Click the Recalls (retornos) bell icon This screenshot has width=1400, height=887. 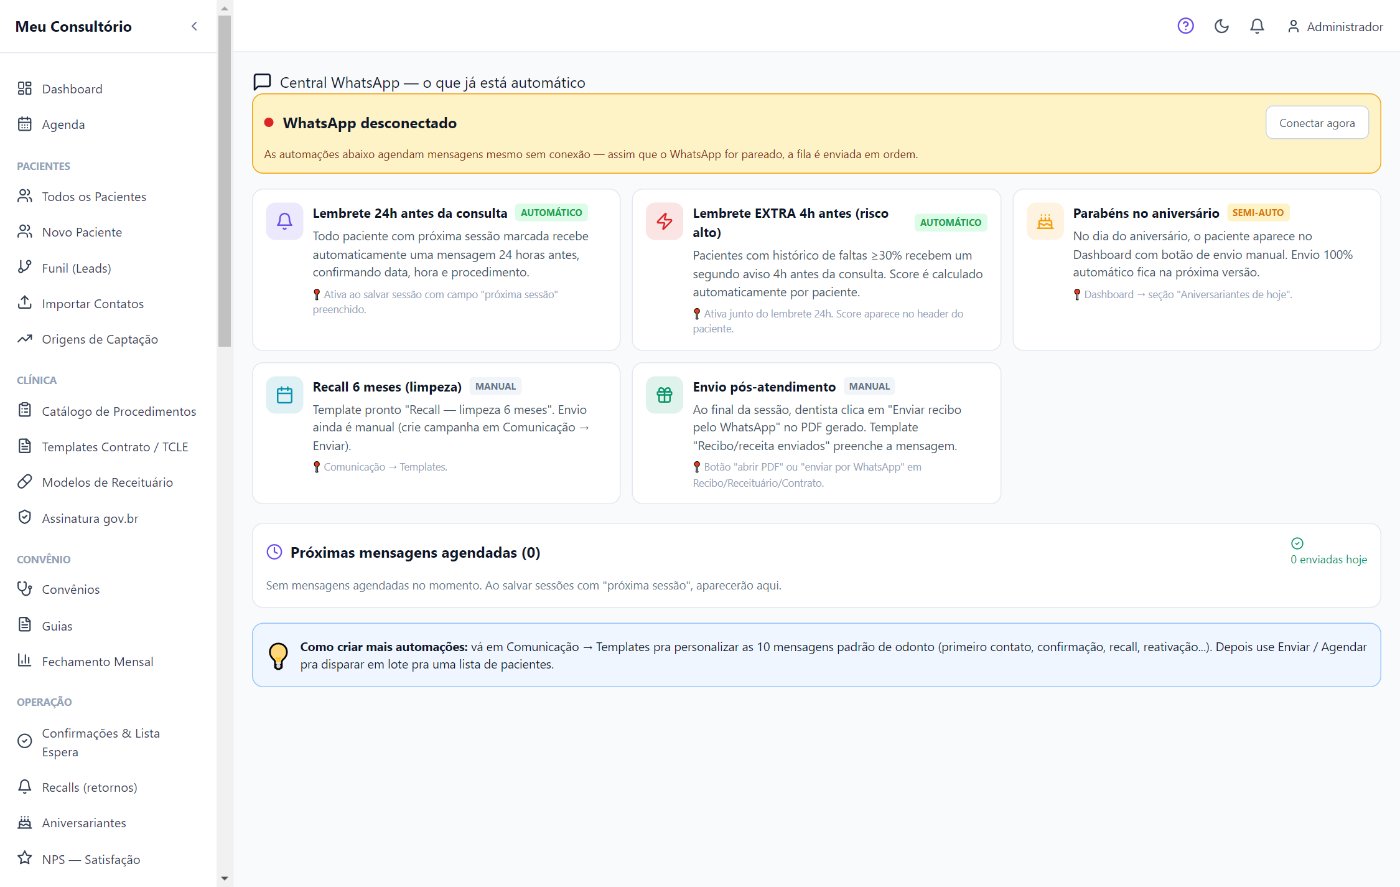click(x=25, y=787)
